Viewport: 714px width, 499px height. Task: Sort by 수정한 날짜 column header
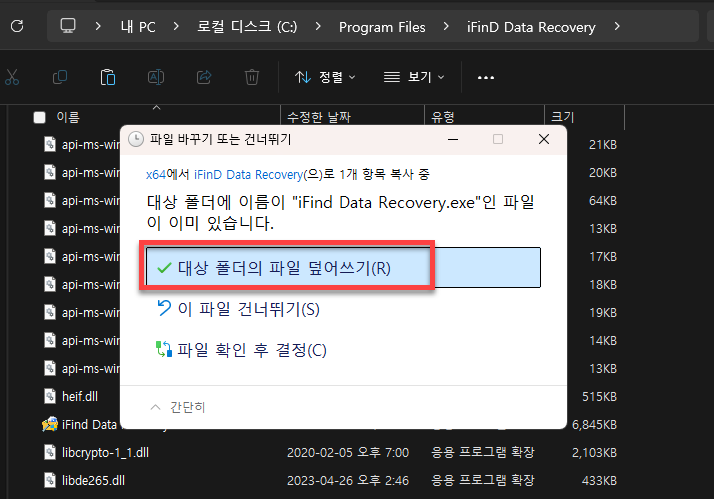click(319, 117)
